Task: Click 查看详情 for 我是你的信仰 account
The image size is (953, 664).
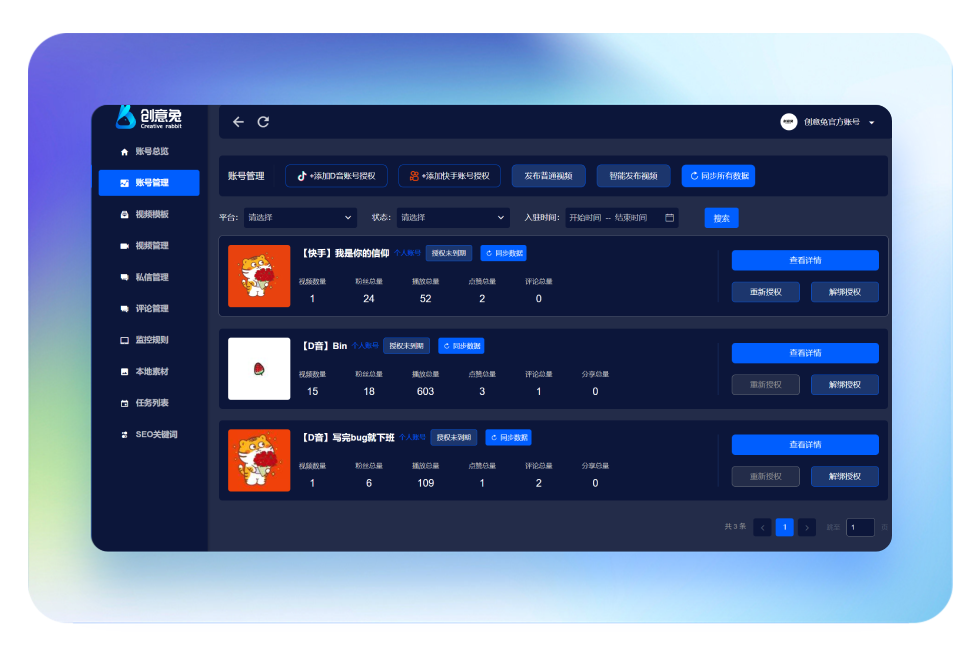Action: pyautogui.click(x=805, y=260)
